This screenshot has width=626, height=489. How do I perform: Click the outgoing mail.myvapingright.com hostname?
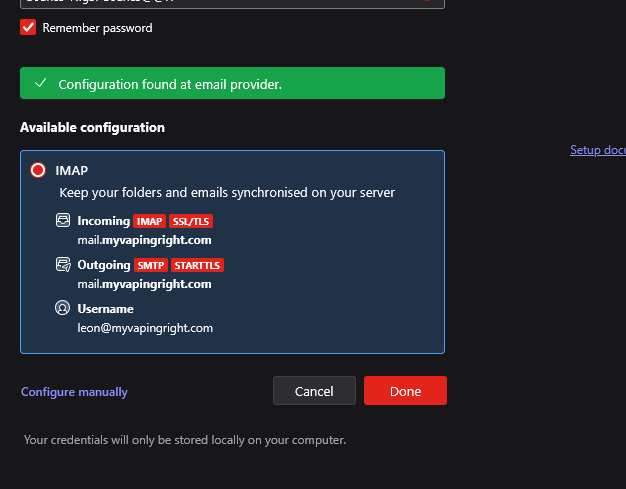click(x=144, y=284)
